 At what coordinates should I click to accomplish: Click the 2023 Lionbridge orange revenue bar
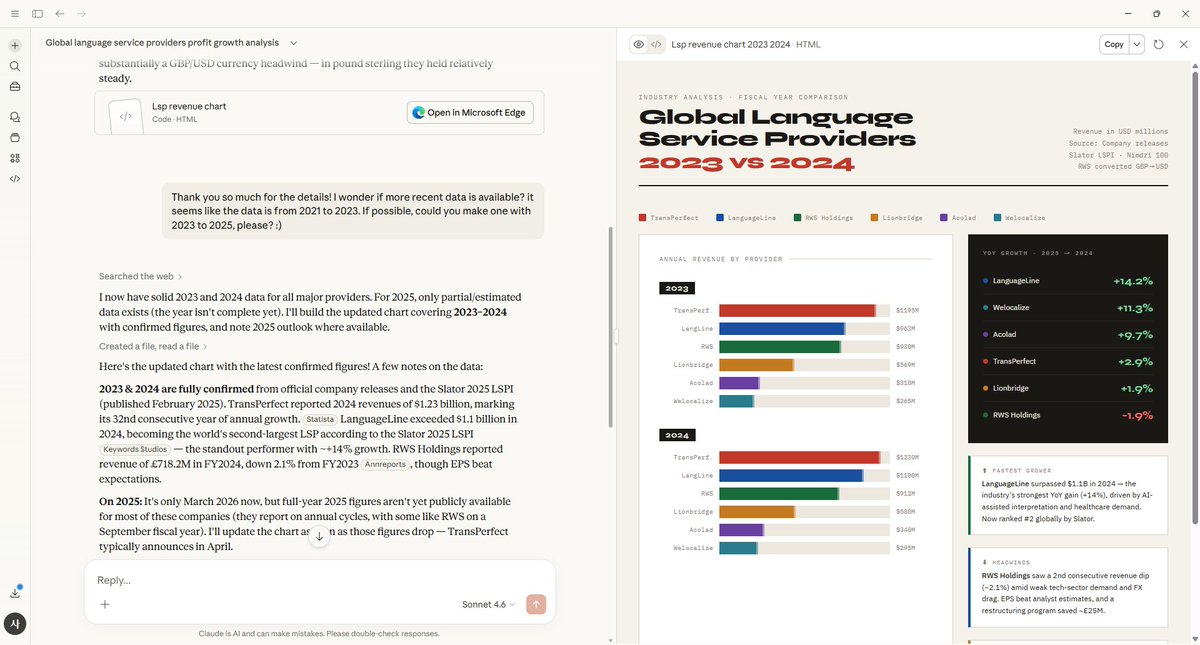click(757, 365)
